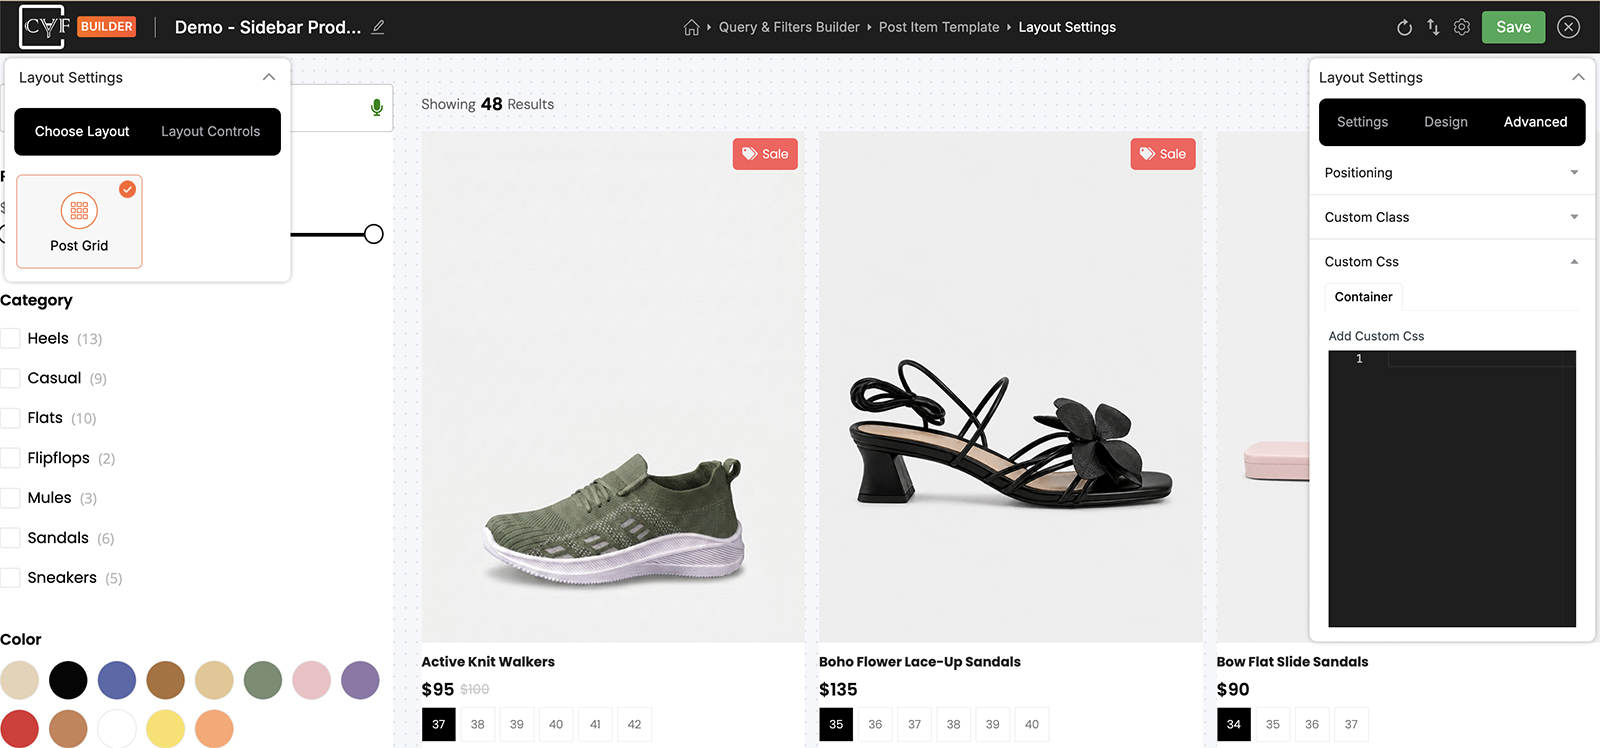The image size is (1600, 748).
Task: Click the price range slider right handle
Action: [373, 234]
